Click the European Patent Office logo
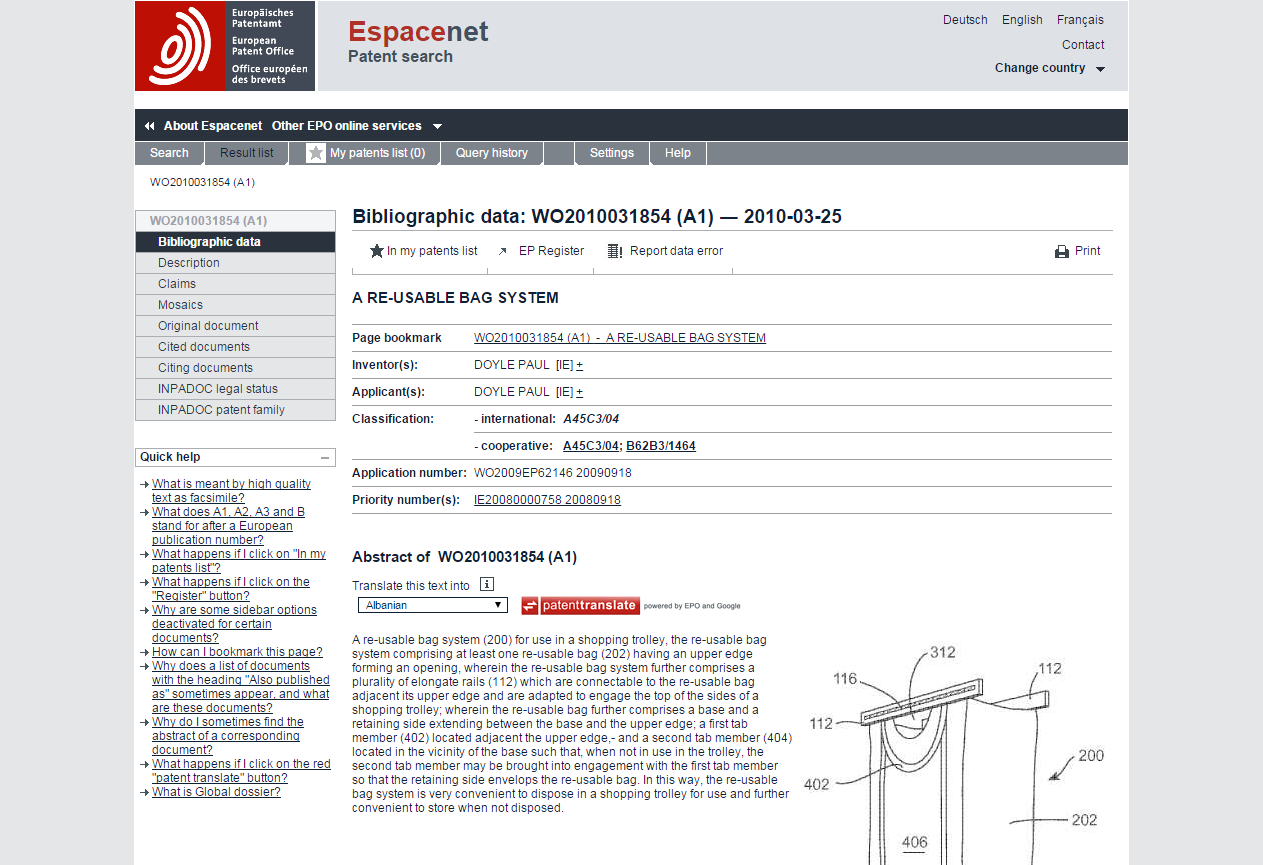Screen dimensions: 1263x865 tap(225, 46)
